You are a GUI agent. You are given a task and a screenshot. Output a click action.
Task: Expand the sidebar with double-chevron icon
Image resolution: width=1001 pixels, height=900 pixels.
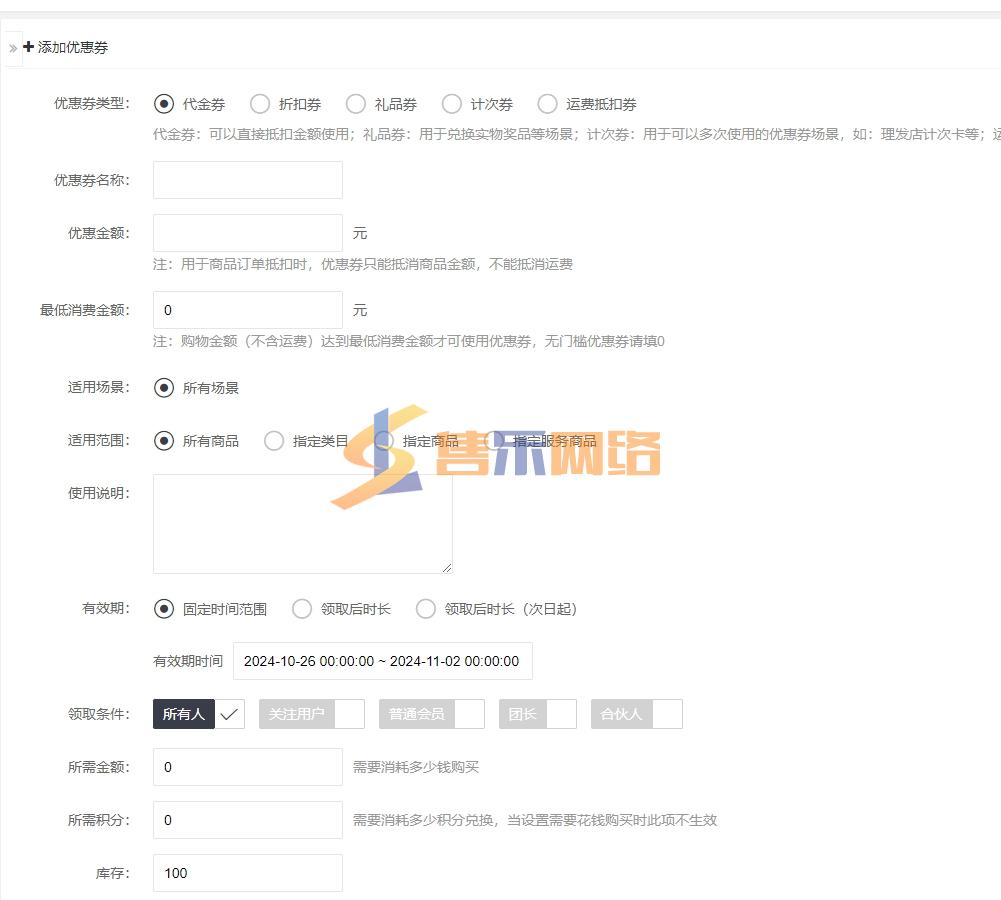pyautogui.click(x=13, y=48)
